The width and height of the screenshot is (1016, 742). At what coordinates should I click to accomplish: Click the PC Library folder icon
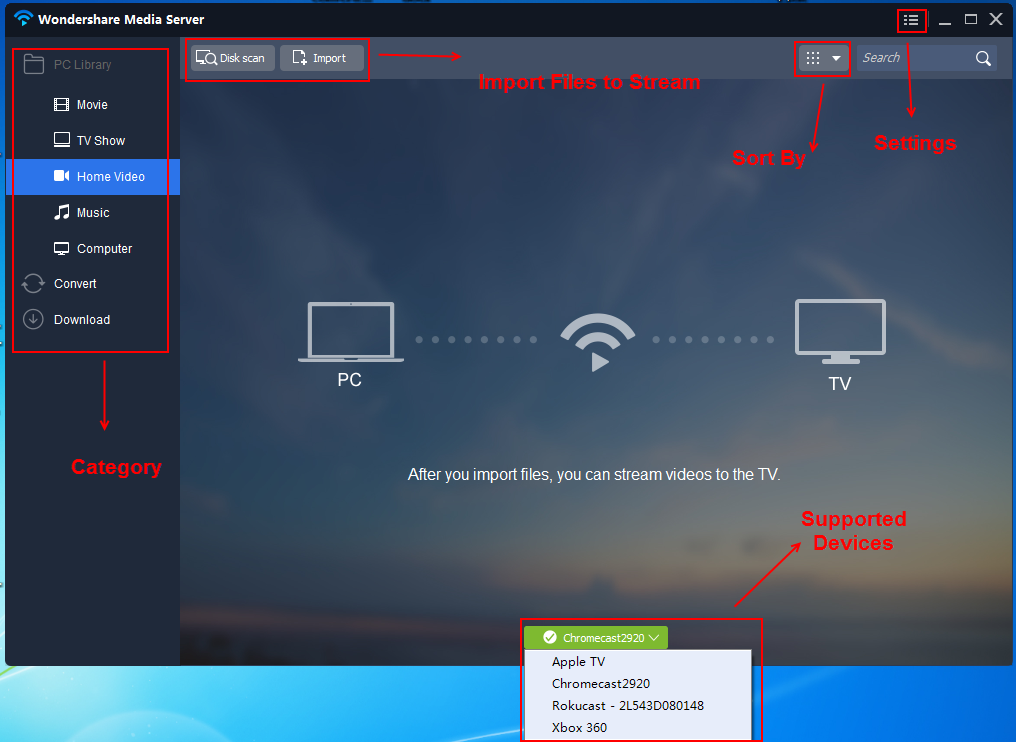tap(33, 64)
